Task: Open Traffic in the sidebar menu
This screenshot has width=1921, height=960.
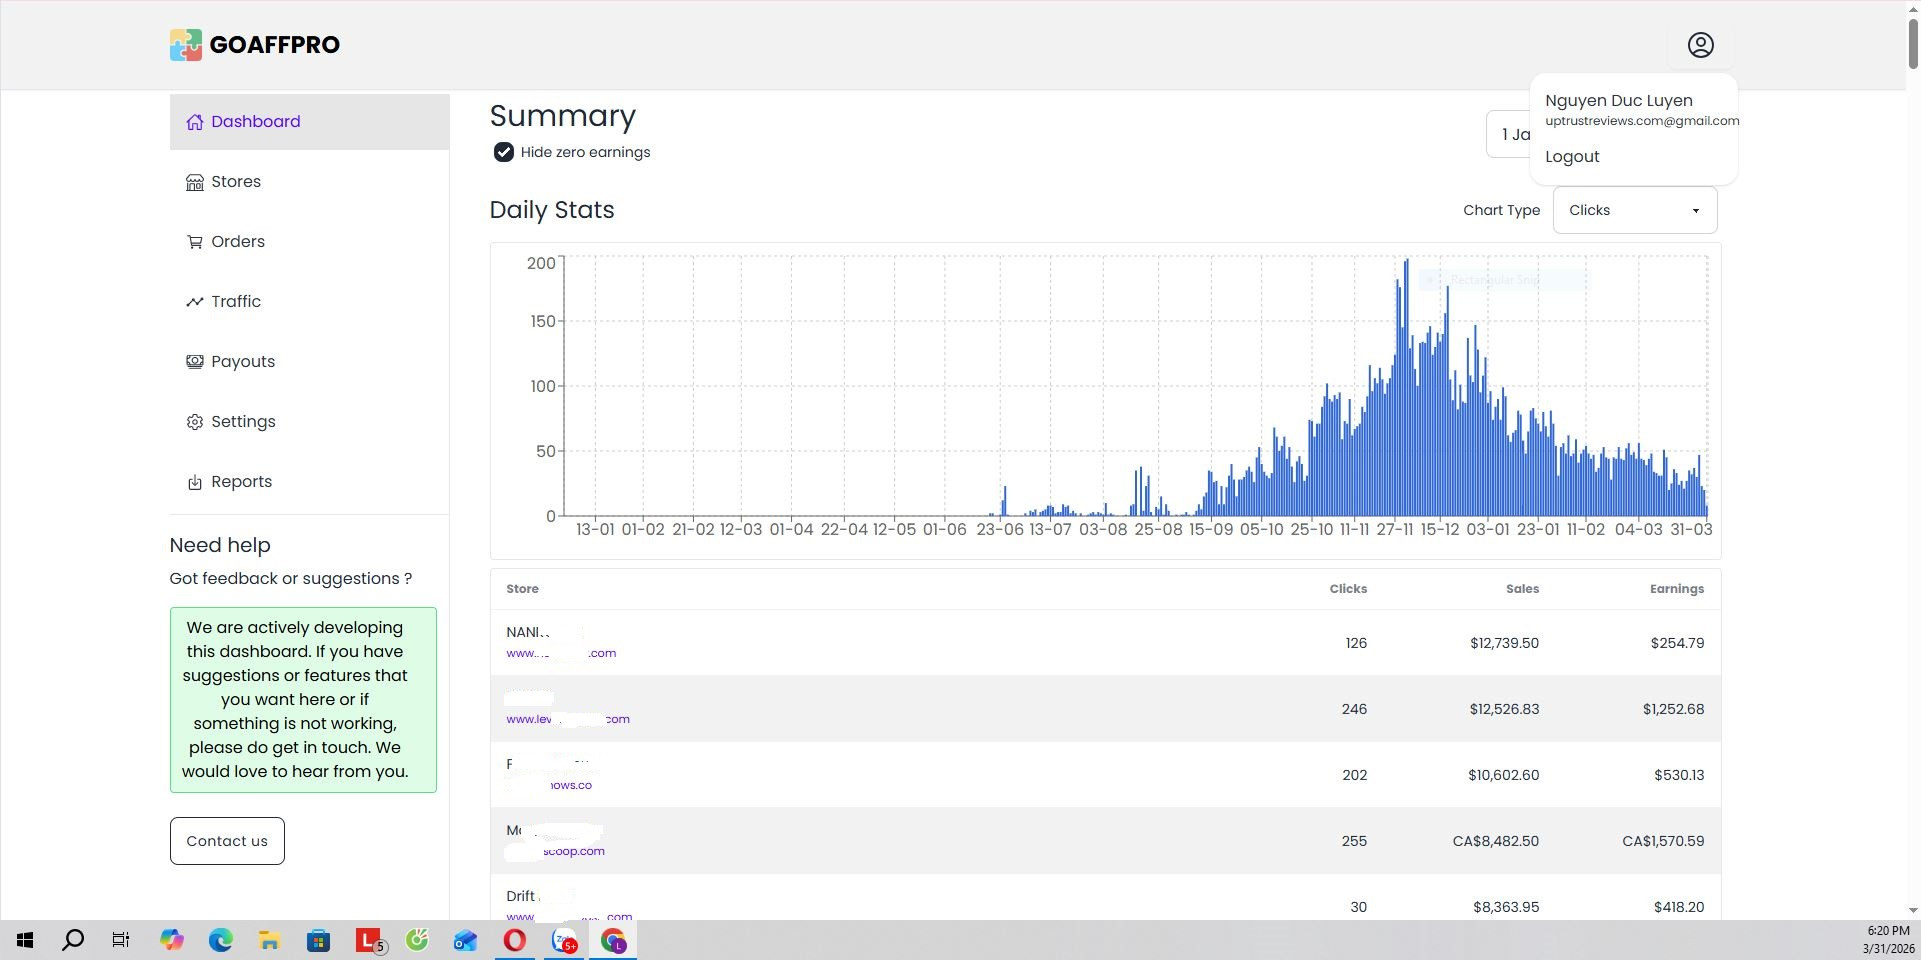Action: tap(309, 302)
